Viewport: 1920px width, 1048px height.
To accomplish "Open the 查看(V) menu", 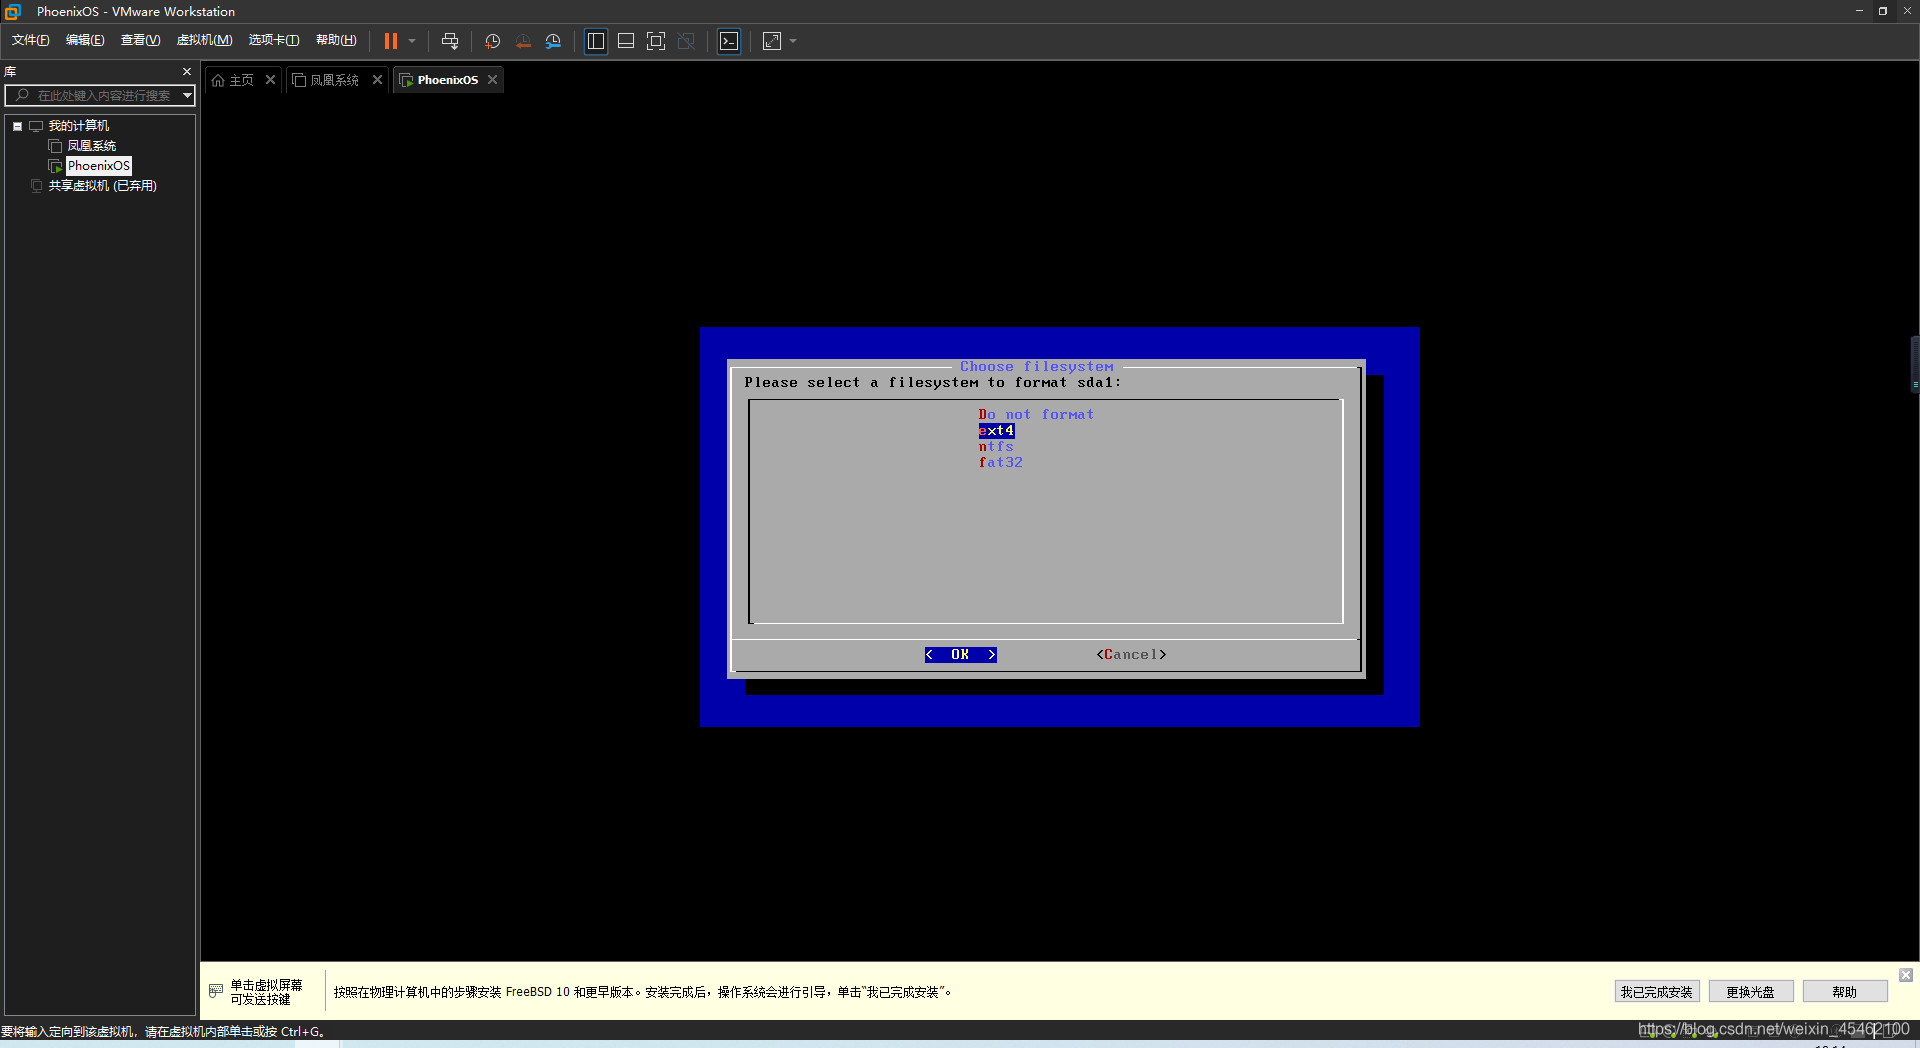I will pyautogui.click(x=140, y=40).
